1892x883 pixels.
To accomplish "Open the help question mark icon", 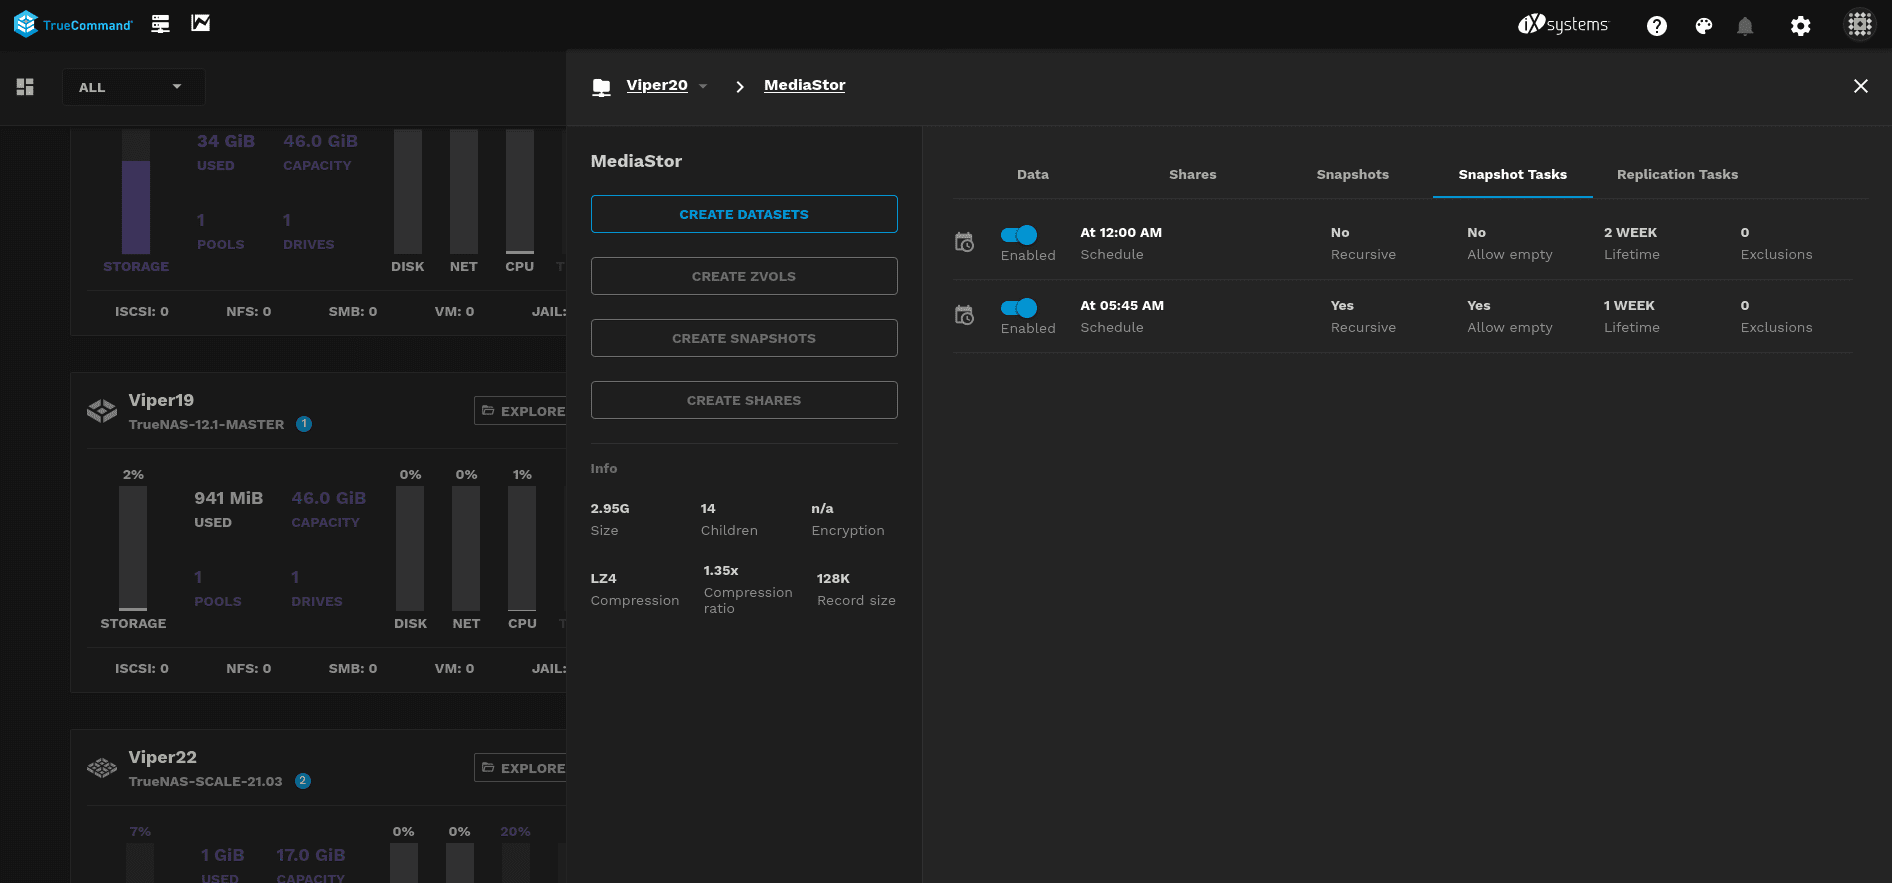I will [x=1657, y=26].
